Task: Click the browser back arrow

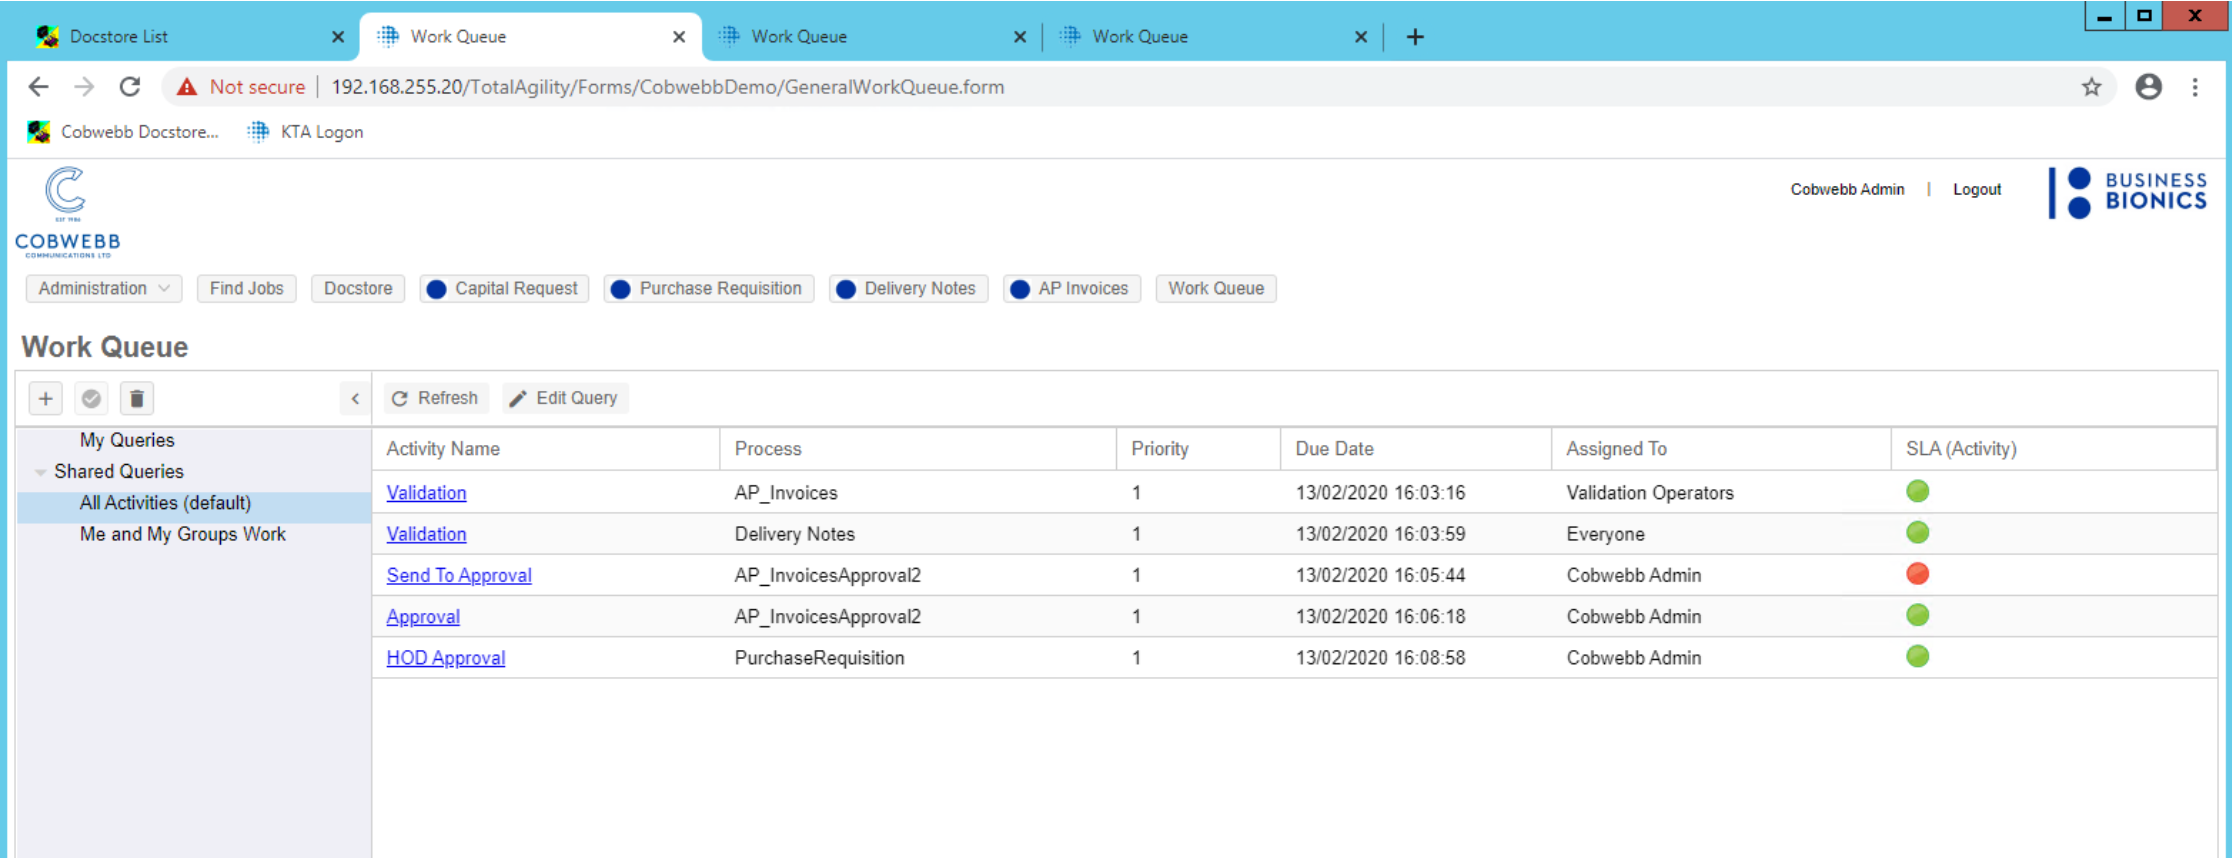Action: click(38, 87)
